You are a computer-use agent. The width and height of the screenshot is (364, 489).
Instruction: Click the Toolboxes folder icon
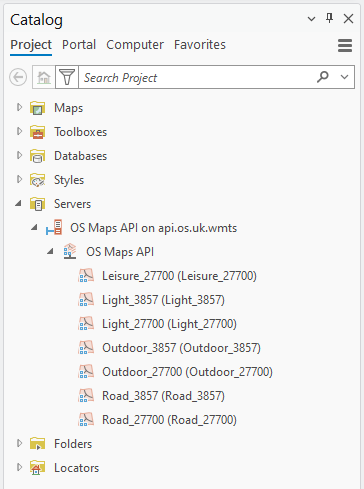[x=37, y=132]
